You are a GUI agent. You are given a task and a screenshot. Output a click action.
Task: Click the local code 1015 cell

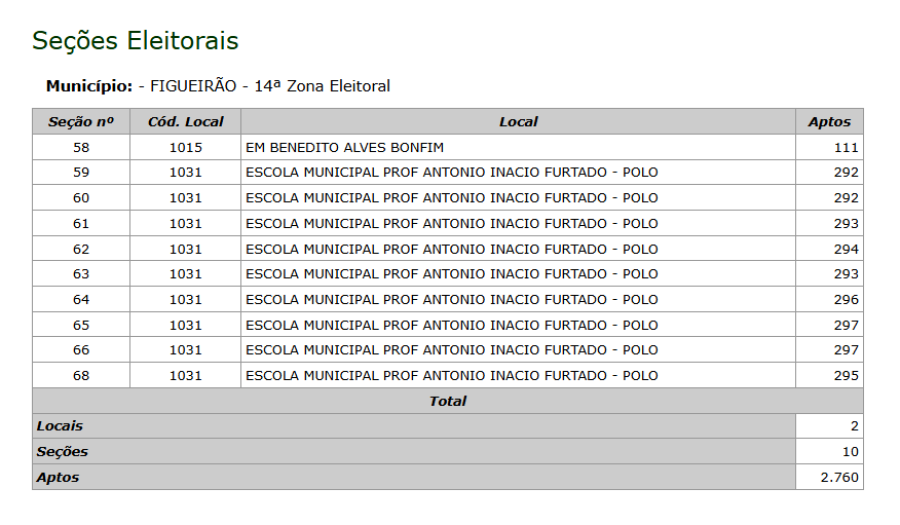185,147
